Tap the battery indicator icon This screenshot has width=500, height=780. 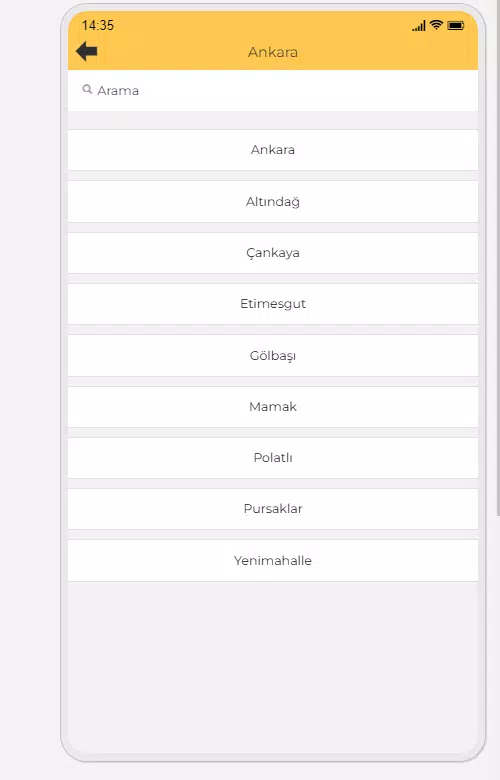coord(456,25)
